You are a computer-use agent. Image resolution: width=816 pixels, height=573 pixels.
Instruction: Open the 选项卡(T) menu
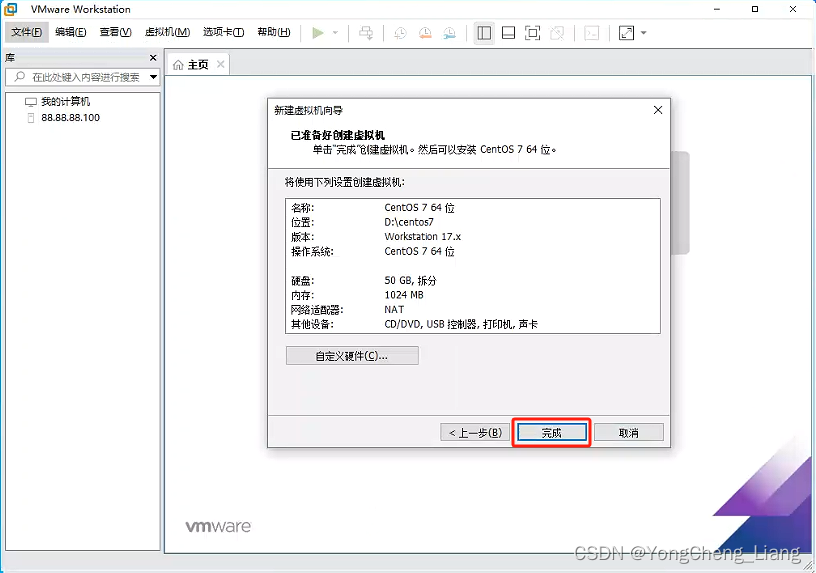(224, 32)
